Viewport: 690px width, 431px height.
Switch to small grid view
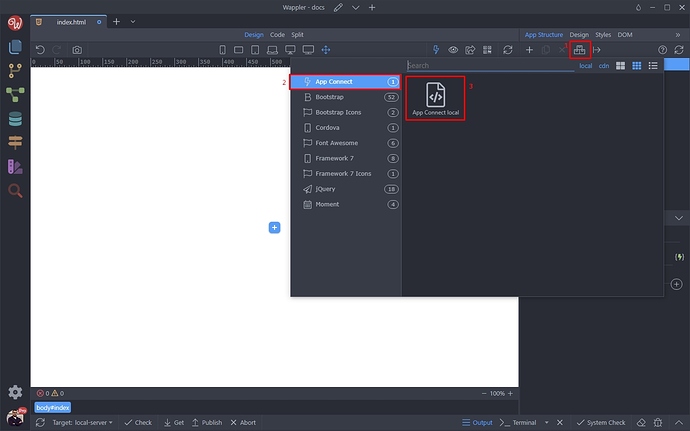tap(636, 66)
